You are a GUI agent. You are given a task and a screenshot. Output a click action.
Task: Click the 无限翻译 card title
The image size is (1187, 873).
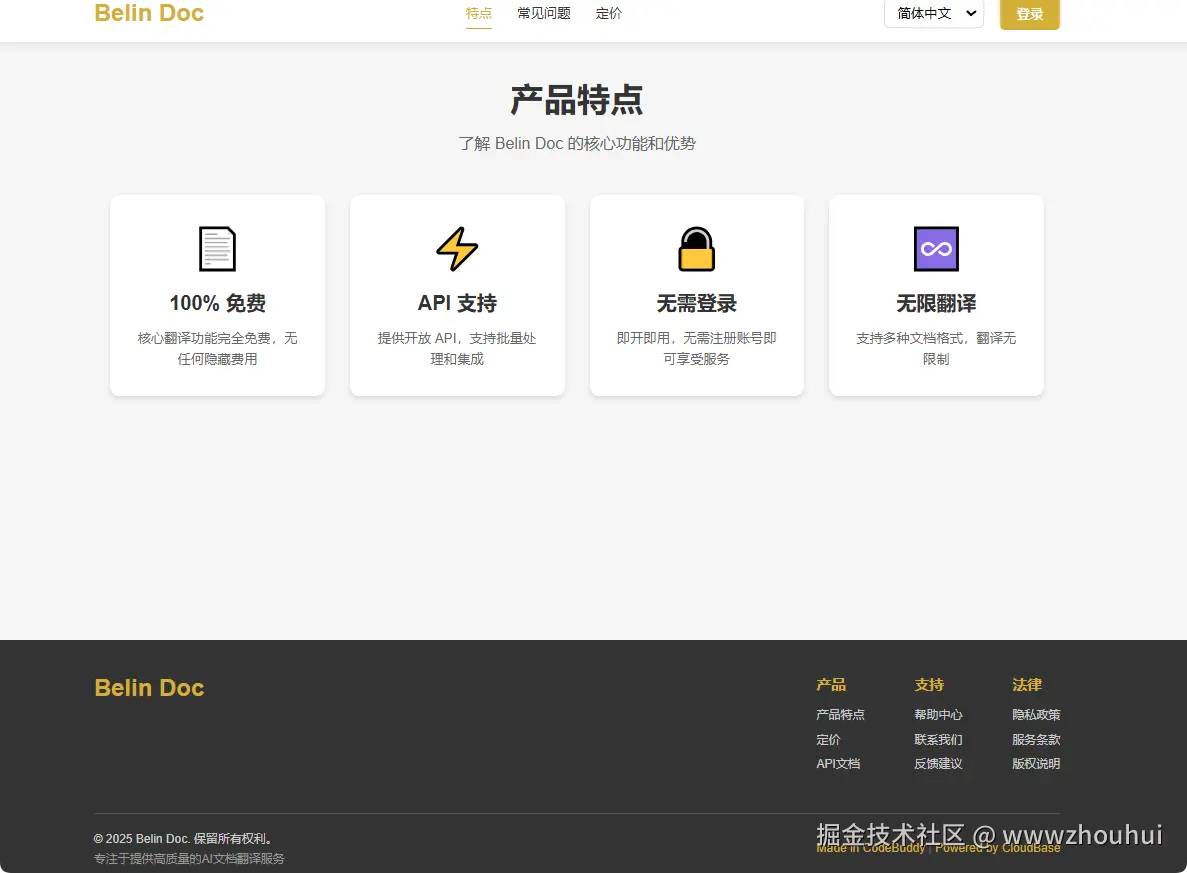[x=936, y=304]
